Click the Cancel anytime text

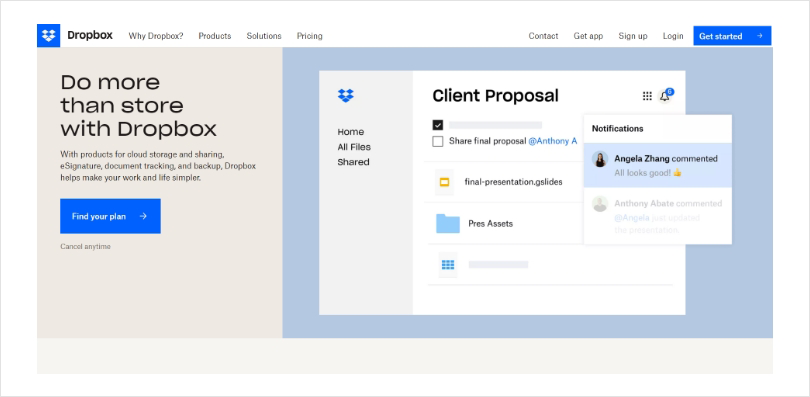[x=85, y=247]
